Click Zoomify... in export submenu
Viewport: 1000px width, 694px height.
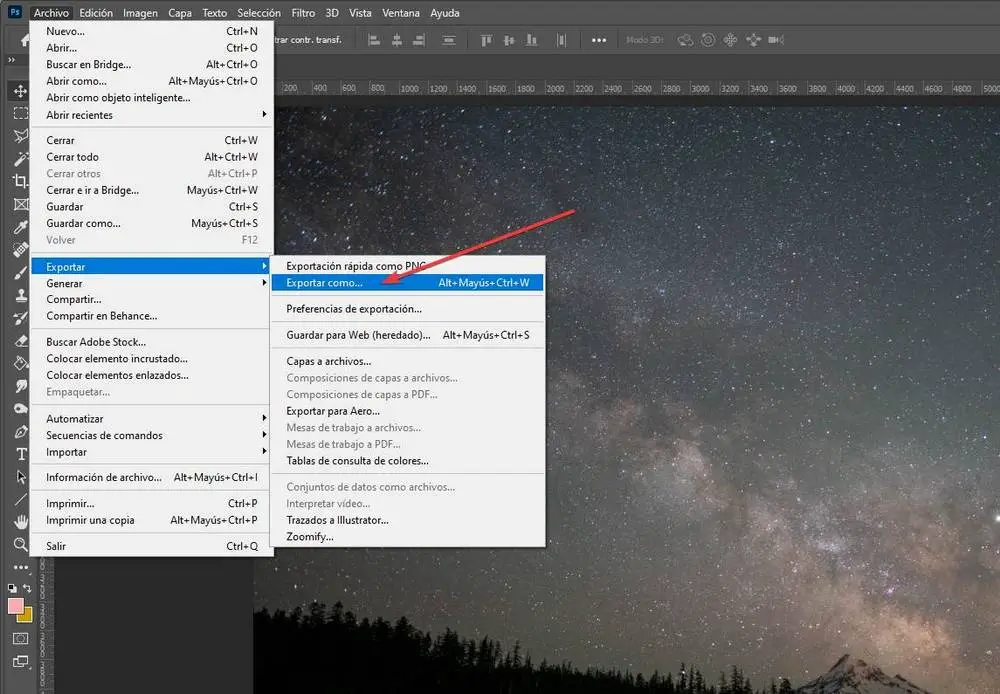pyautogui.click(x=408, y=536)
